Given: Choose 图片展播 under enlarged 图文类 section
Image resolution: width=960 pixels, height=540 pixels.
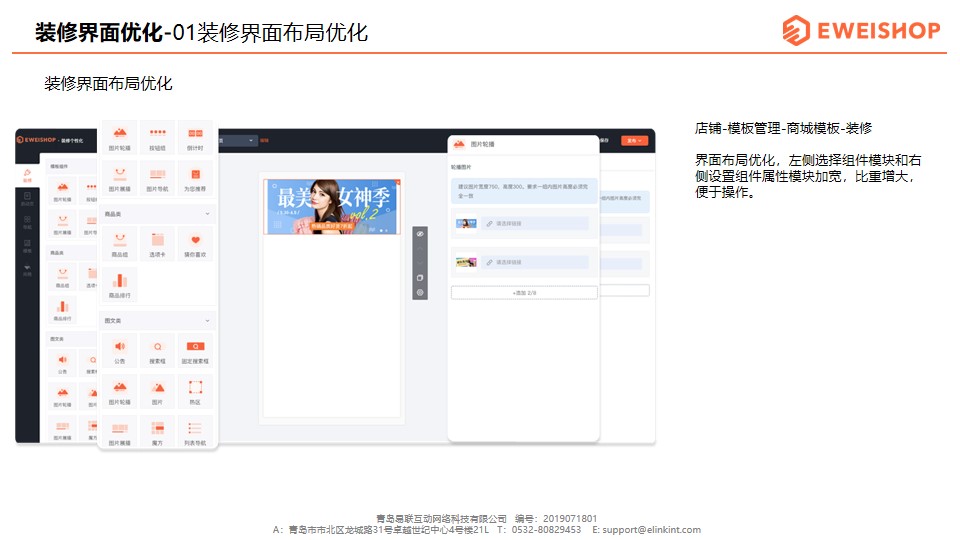Looking at the screenshot, I should point(120,432).
